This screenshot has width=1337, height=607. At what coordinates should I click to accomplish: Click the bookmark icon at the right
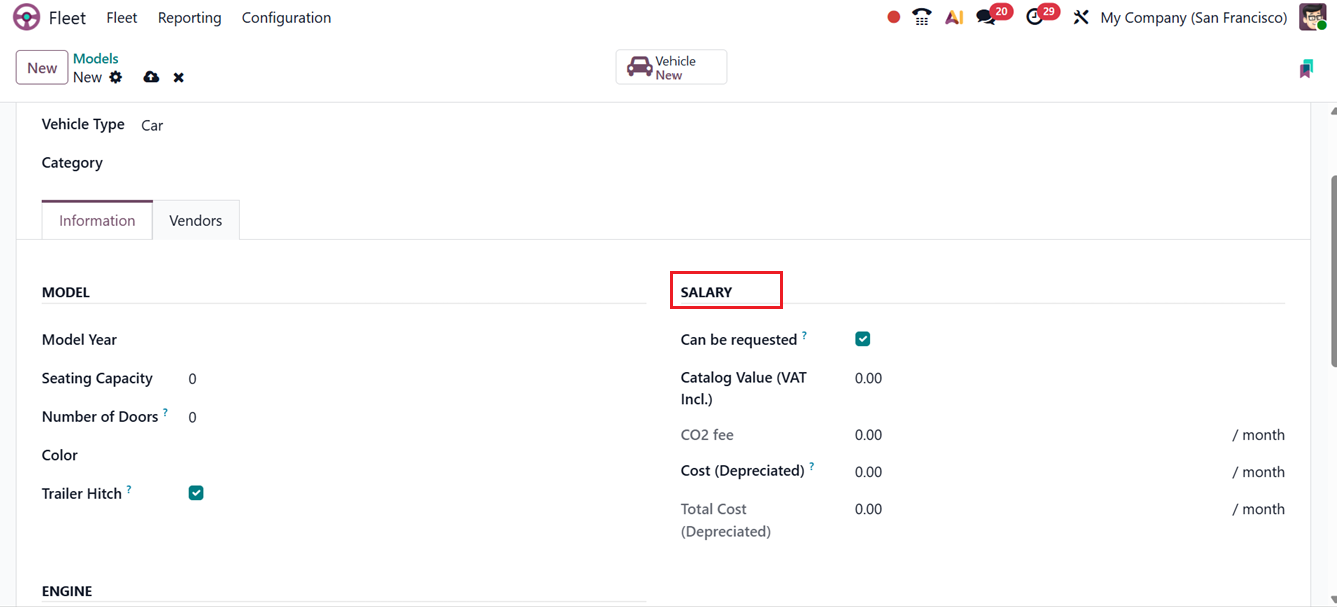point(1306,68)
